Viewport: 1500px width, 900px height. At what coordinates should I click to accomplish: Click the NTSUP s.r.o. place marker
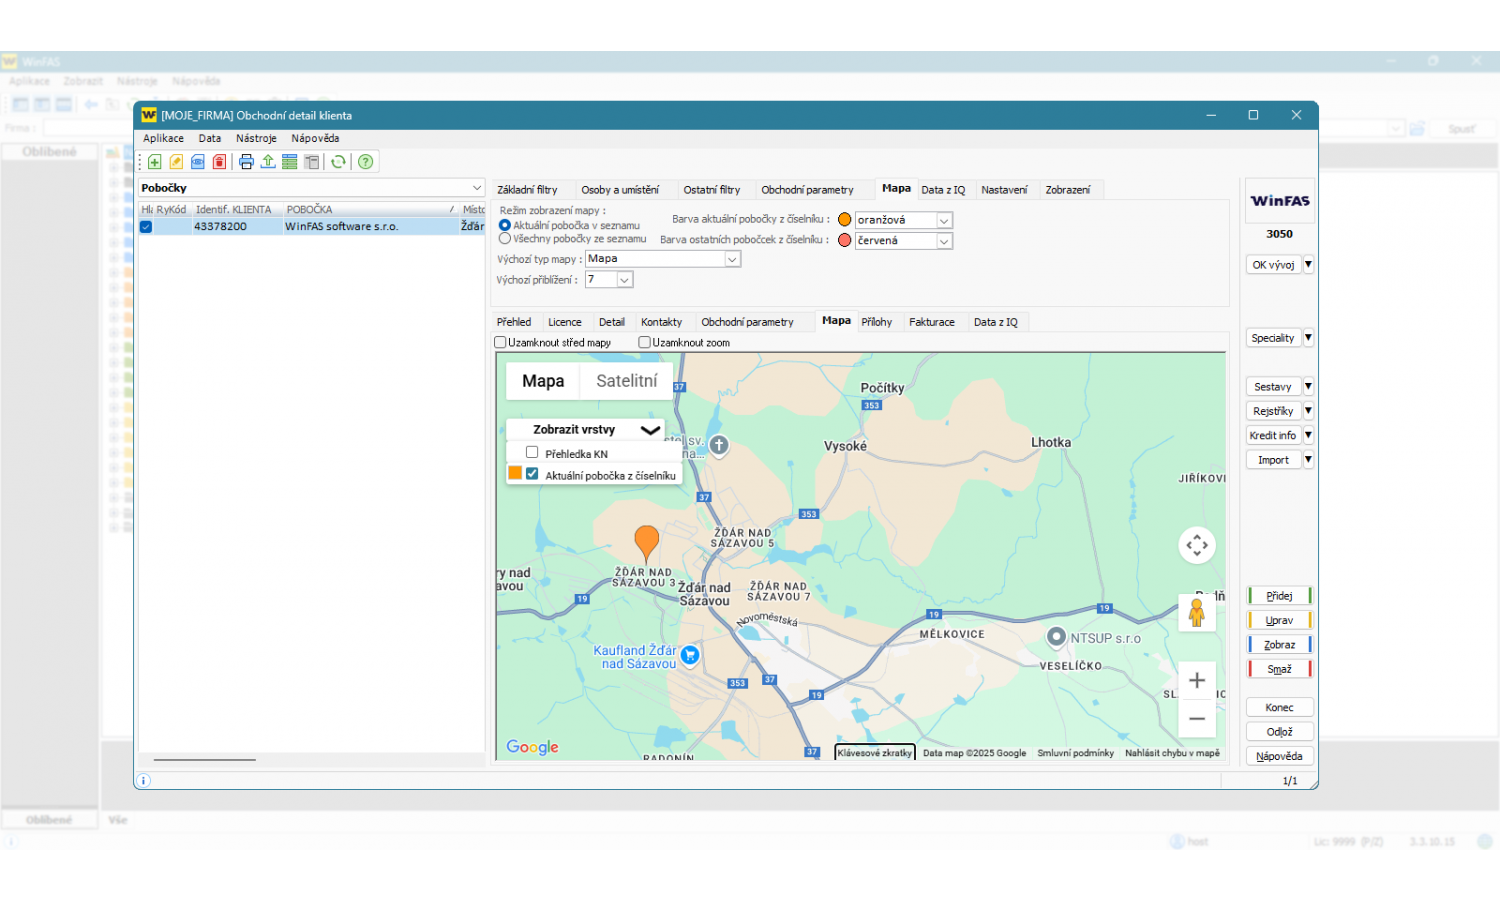pyautogui.click(x=1056, y=637)
